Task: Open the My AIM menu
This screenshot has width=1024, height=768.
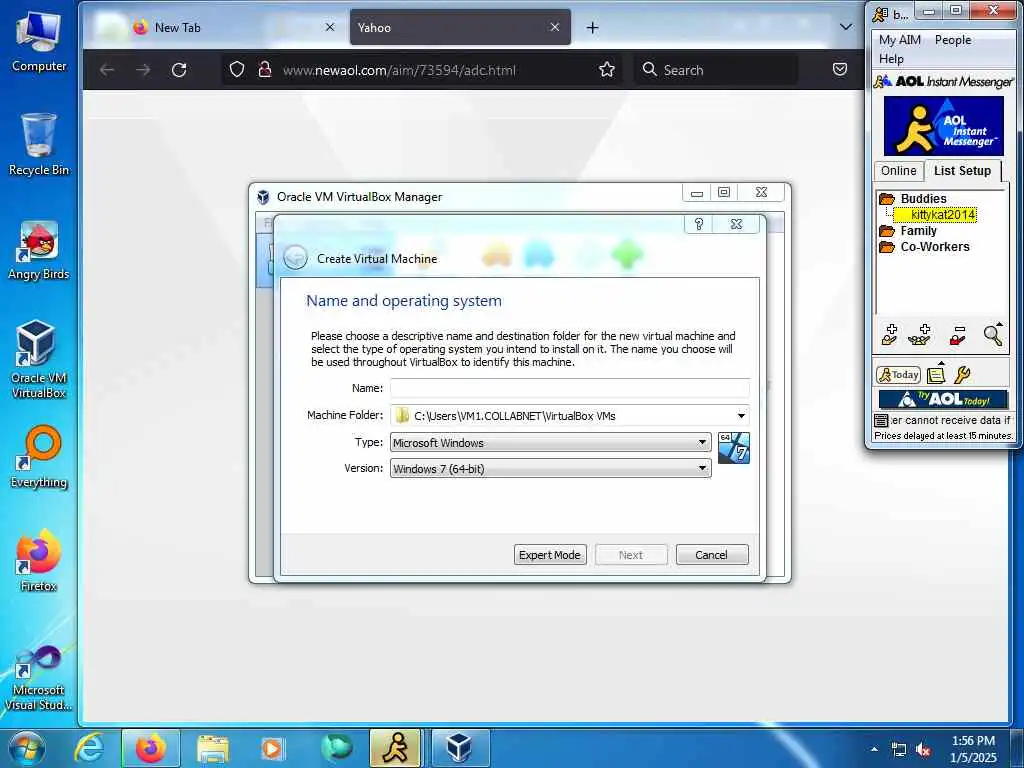Action: pos(899,40)
